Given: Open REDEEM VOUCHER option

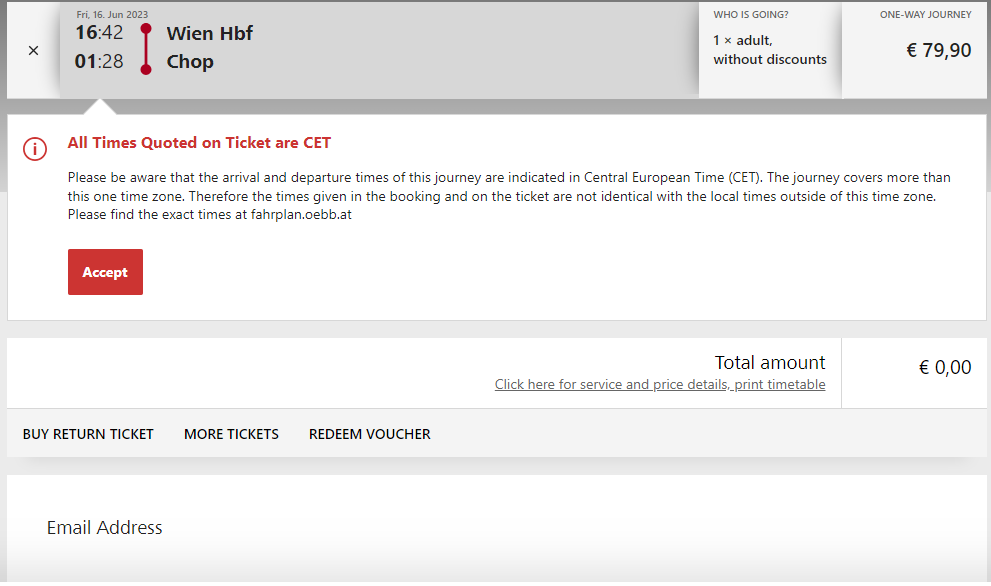Looking at the screenshot, I should point(370,434).
